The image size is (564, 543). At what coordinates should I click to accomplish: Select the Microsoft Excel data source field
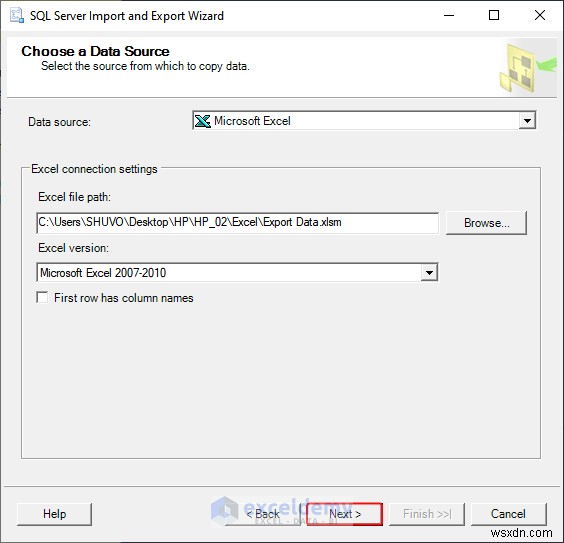point(364,120)
